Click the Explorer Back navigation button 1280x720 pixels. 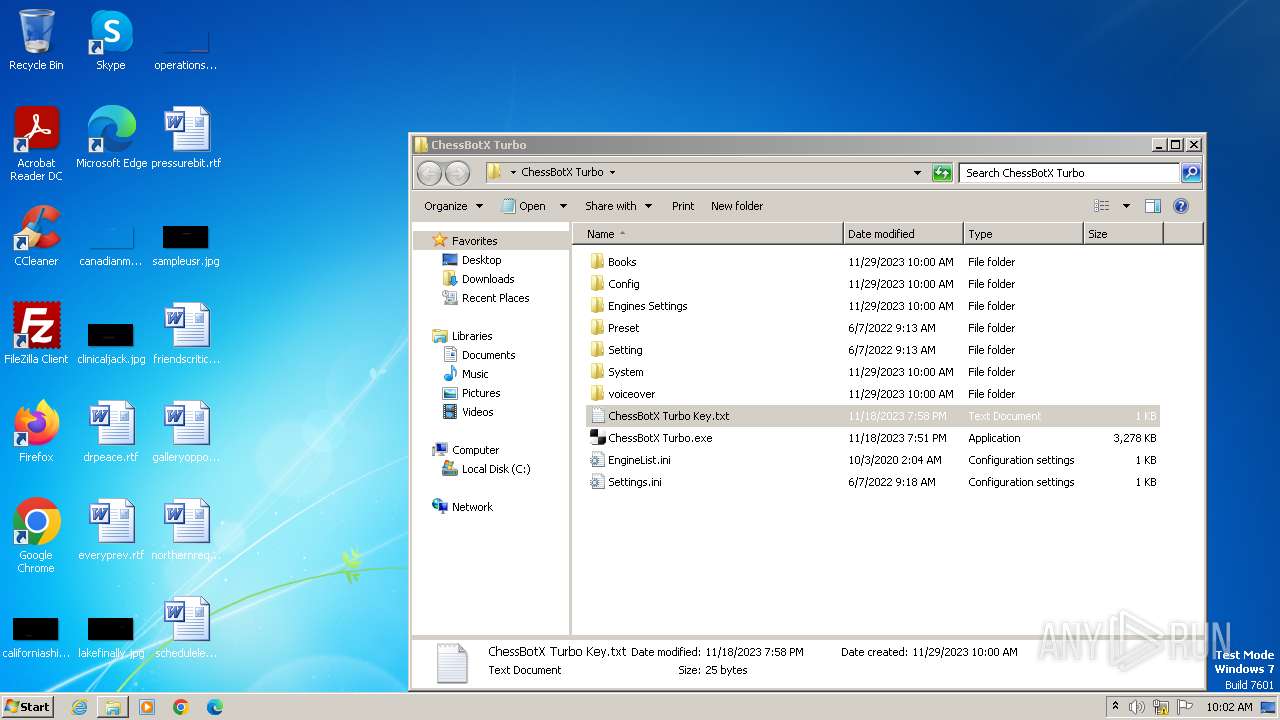pos(429,173)
